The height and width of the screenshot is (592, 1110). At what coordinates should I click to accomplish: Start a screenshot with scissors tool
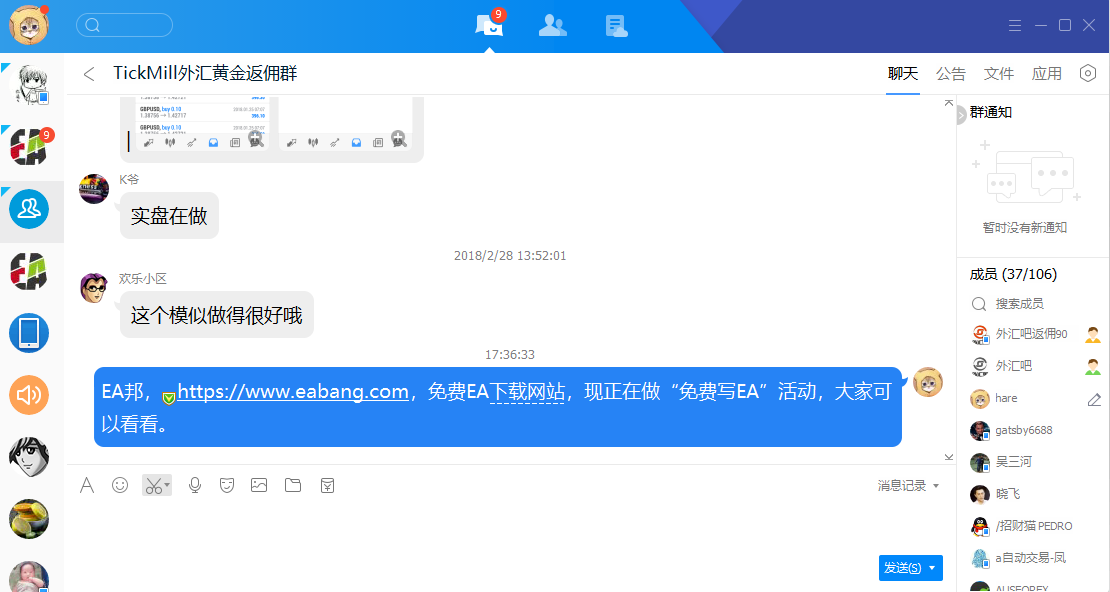(153, 486)
